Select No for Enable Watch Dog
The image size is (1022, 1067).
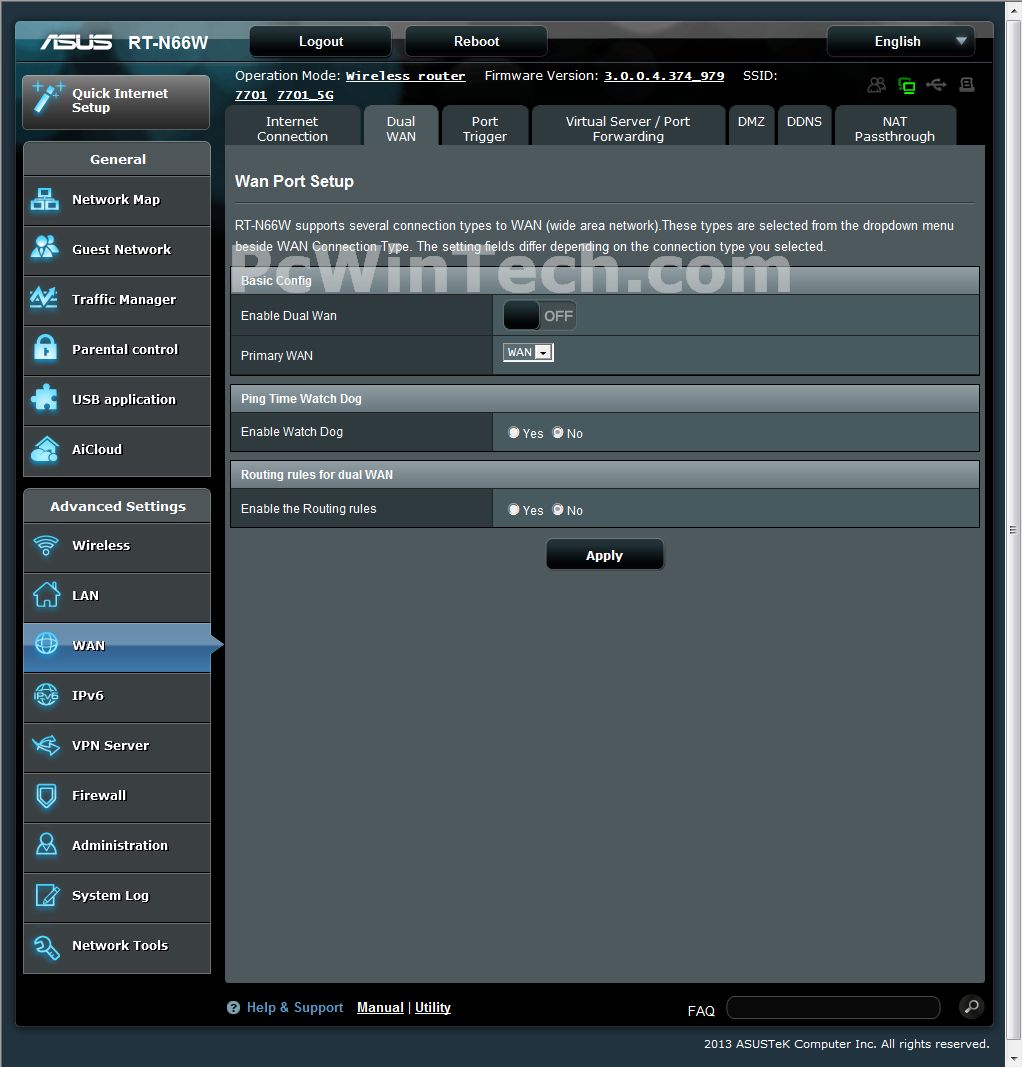pyautogui.click(x=558, y=433)
